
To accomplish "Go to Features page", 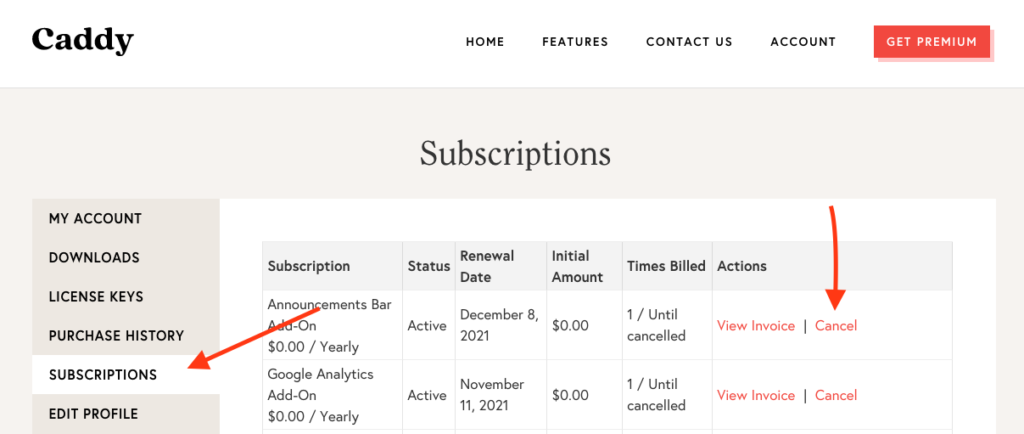I will pyautogui.click(x=575, y=42).
